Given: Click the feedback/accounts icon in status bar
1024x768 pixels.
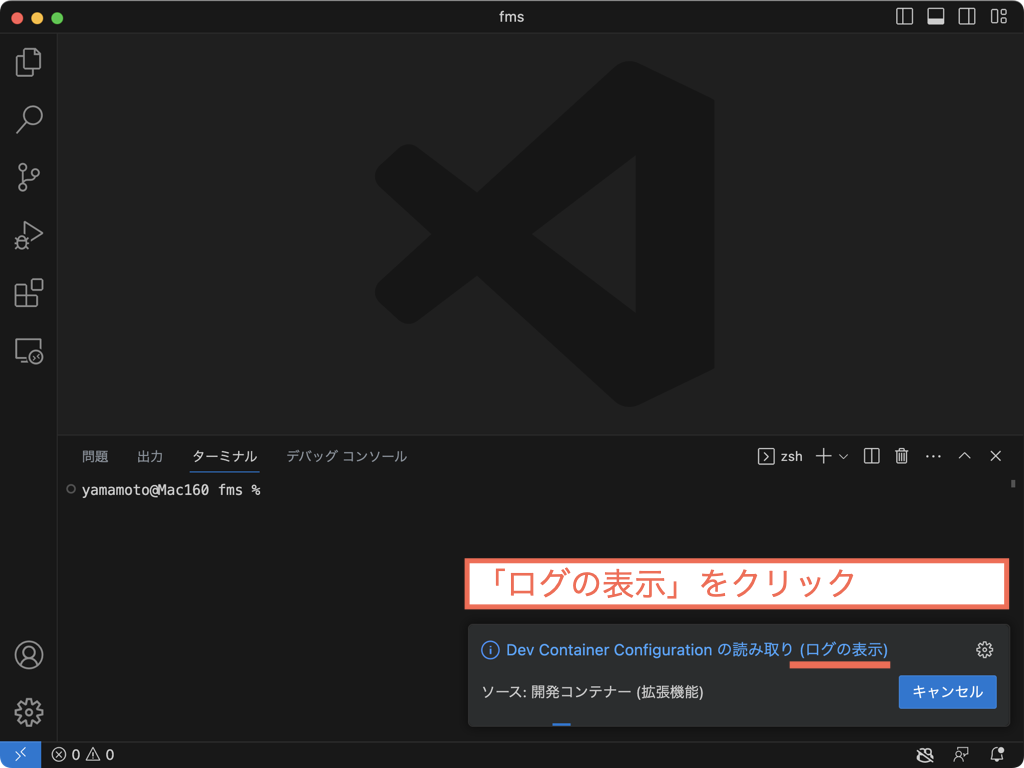Looking at the screenshot, I should click(961, 755).
